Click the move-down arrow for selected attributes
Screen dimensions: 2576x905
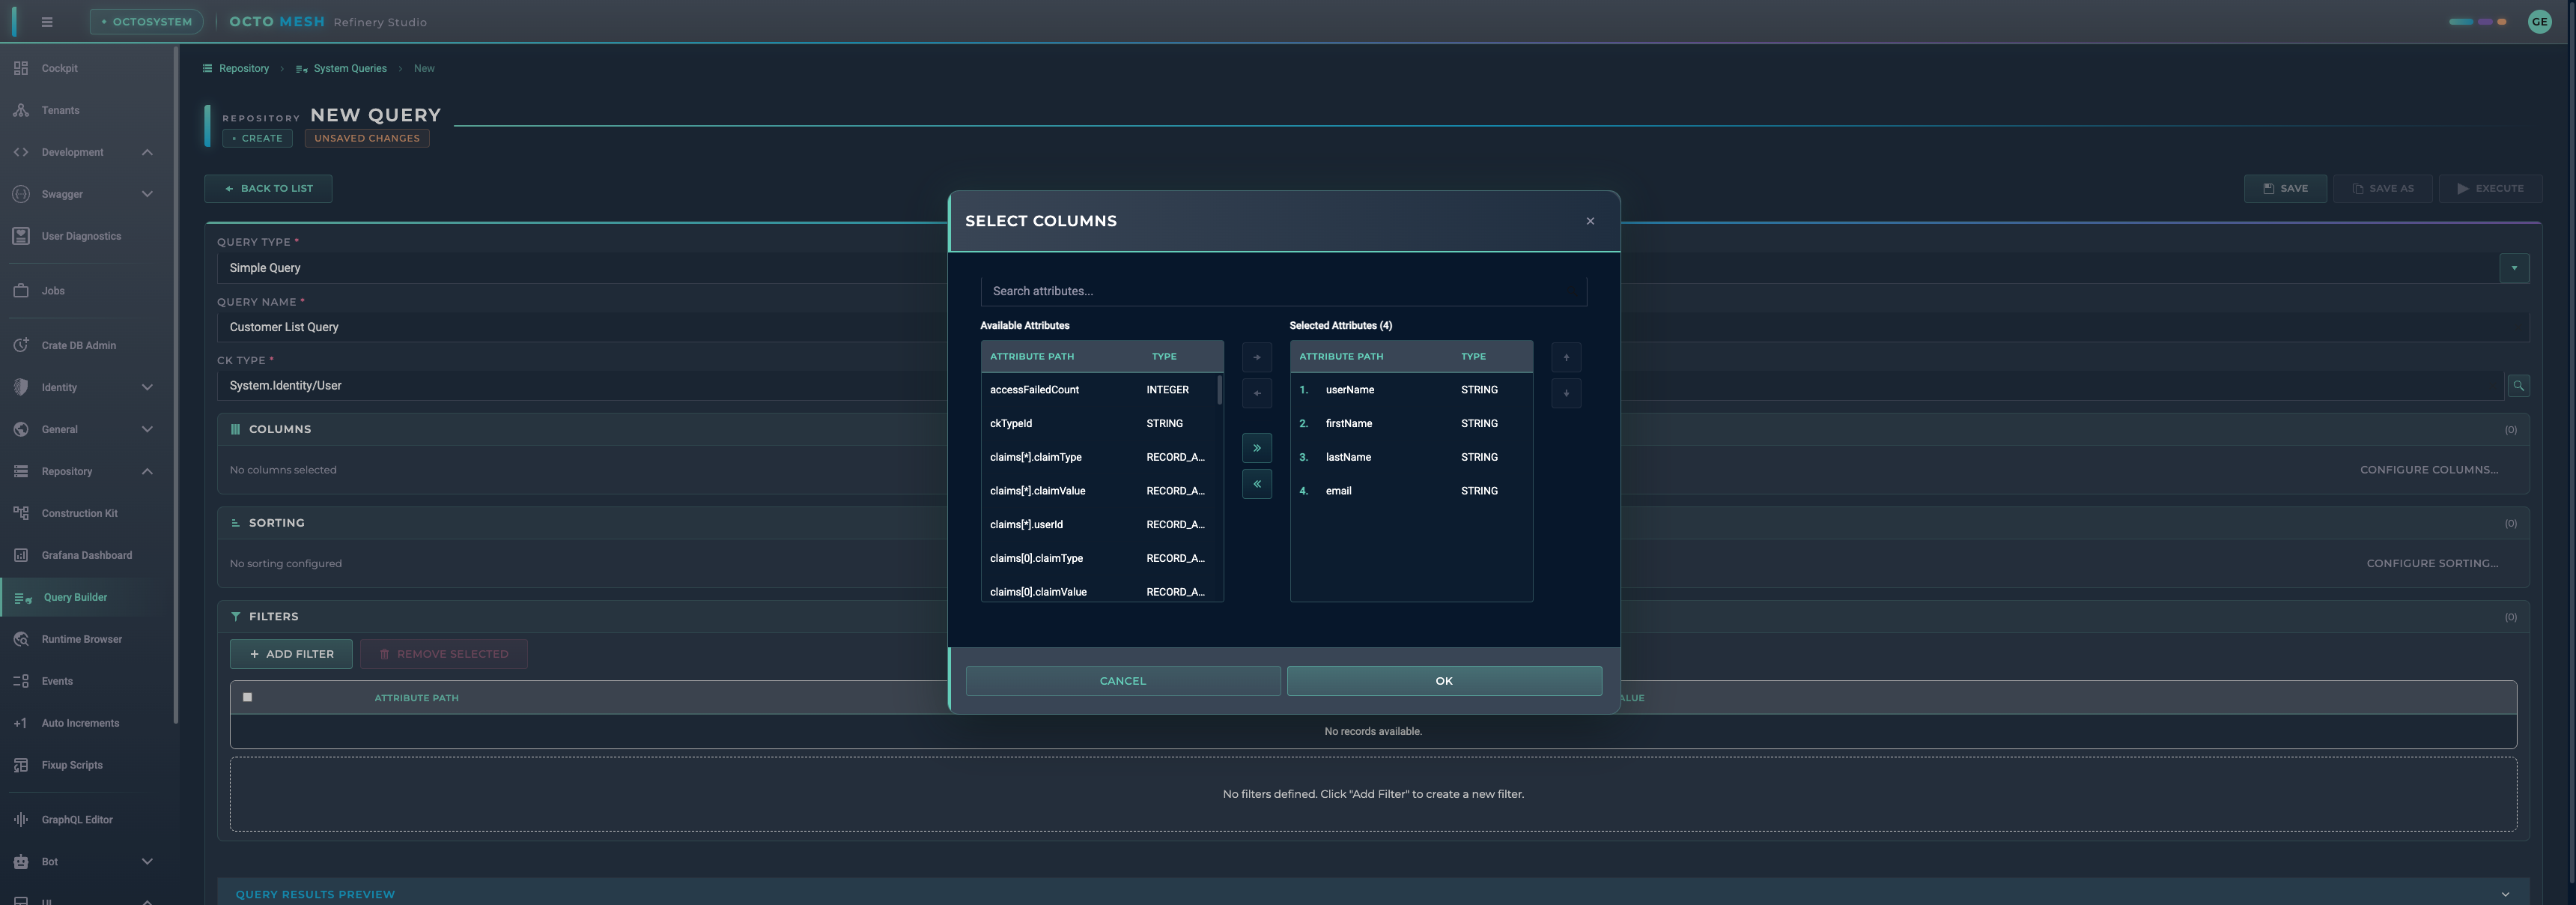(1565, 393)
